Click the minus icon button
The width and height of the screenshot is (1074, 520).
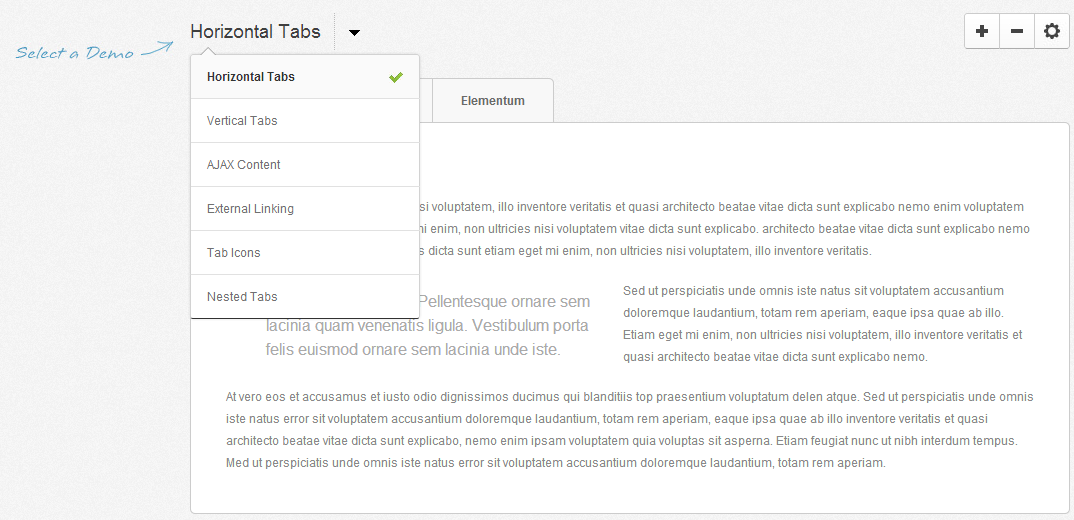pos(1016,31)
